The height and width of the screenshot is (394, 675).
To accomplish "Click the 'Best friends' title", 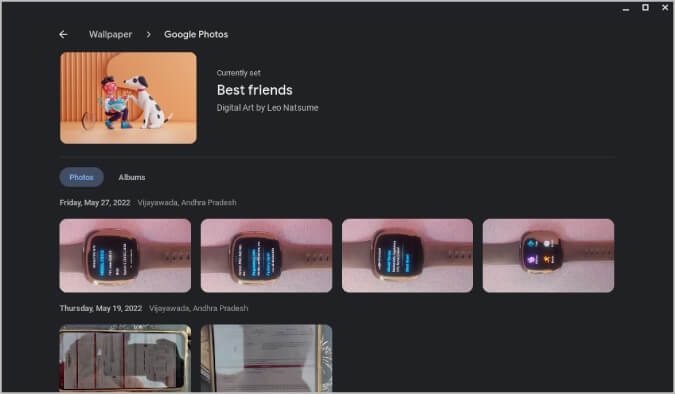I will [x=254, y=90].
